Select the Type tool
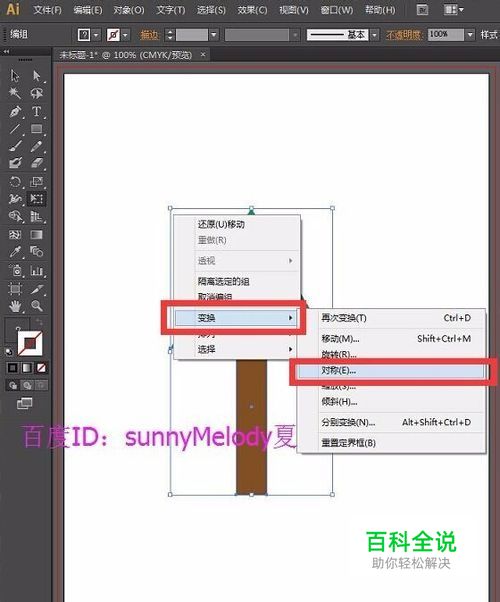 tap(36, 112)
